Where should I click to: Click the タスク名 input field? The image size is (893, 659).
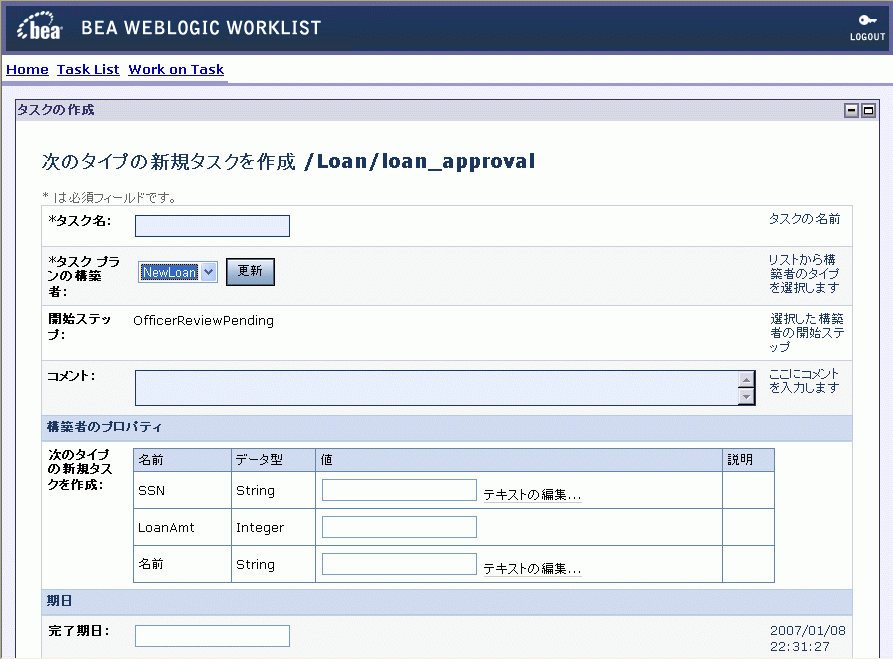tap(212, 226)
